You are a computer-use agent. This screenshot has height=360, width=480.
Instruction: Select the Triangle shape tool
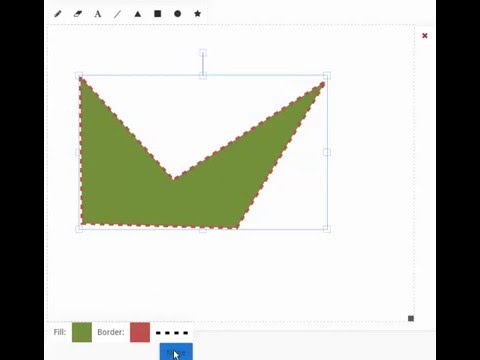tap(138, 14)
